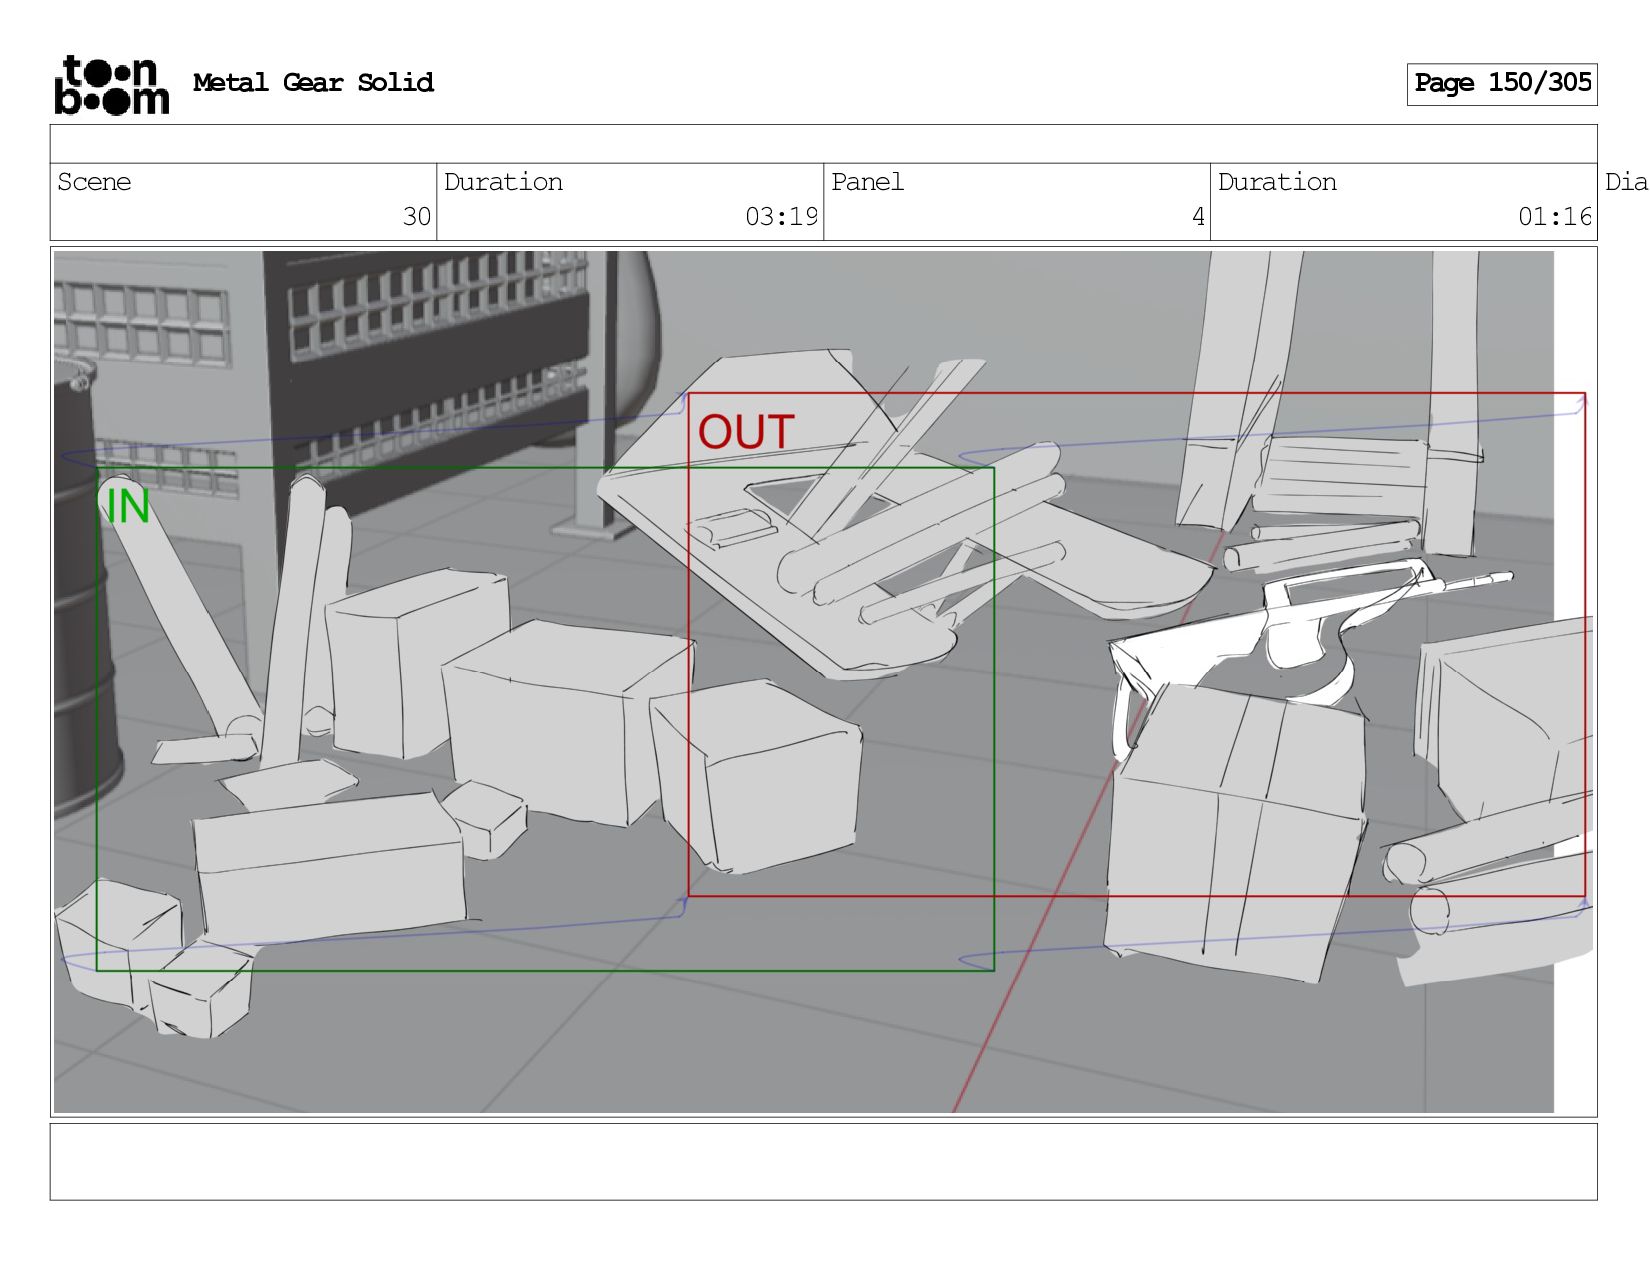Image resolution: width=1650 pixels, height=1275 pixels.
Task: Click the red "OUT" camera frame label
Action: click(x=746, y=432)
